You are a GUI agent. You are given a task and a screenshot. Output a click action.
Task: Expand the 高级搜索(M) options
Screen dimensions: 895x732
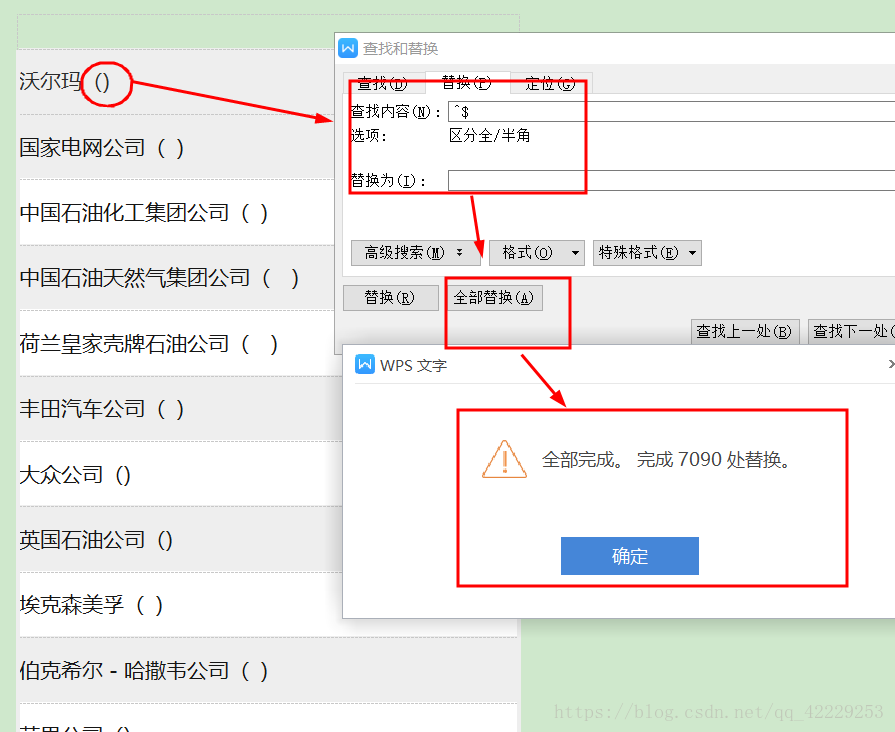[x=415, y=252]
